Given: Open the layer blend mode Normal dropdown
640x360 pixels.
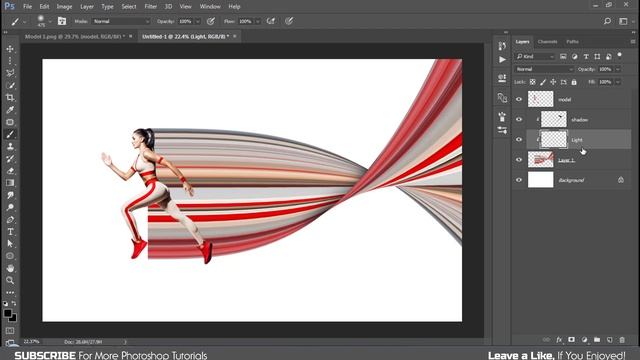Looking at the screenshot, I should (544, 69).
